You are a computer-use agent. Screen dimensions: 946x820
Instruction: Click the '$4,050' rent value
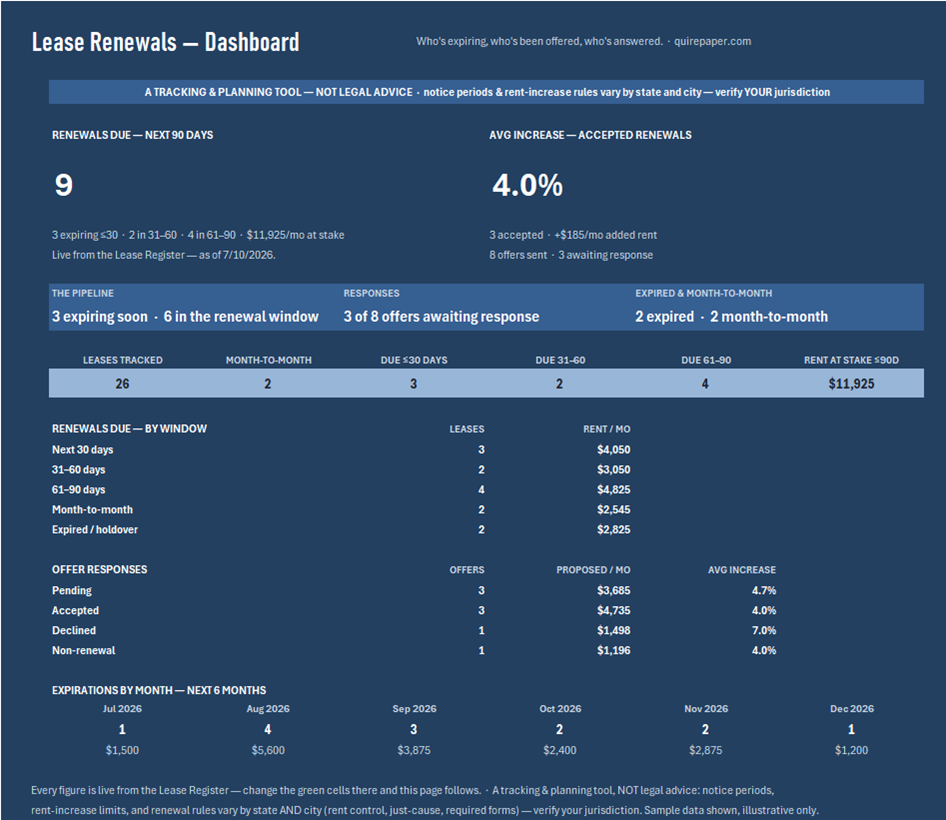coord(614,450)
